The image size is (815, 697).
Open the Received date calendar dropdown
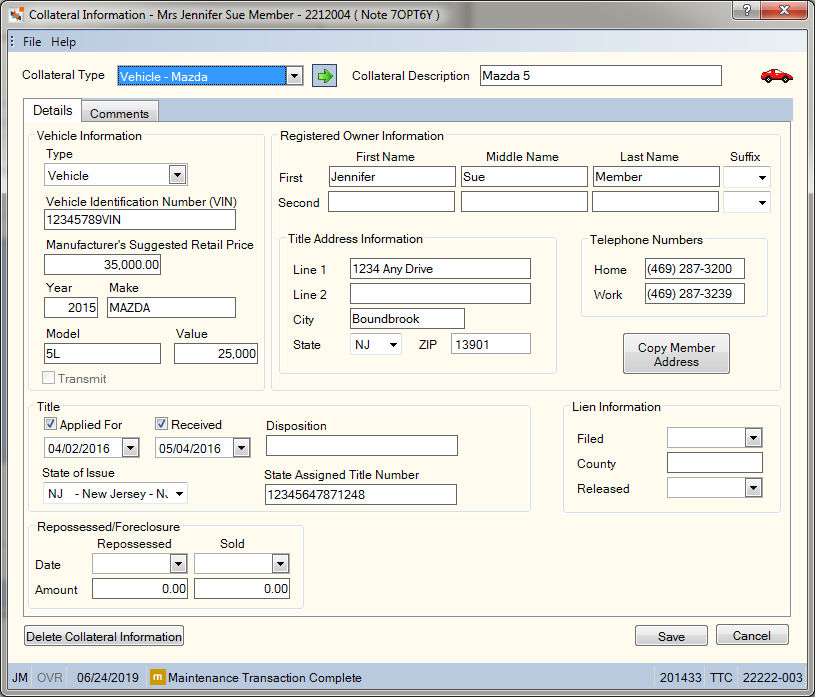241,448
